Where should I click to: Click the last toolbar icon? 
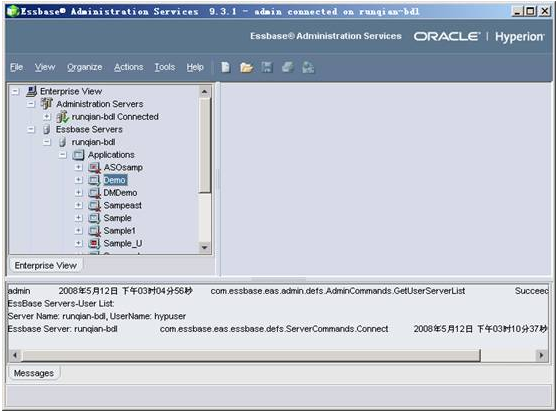tap(308, 67)
